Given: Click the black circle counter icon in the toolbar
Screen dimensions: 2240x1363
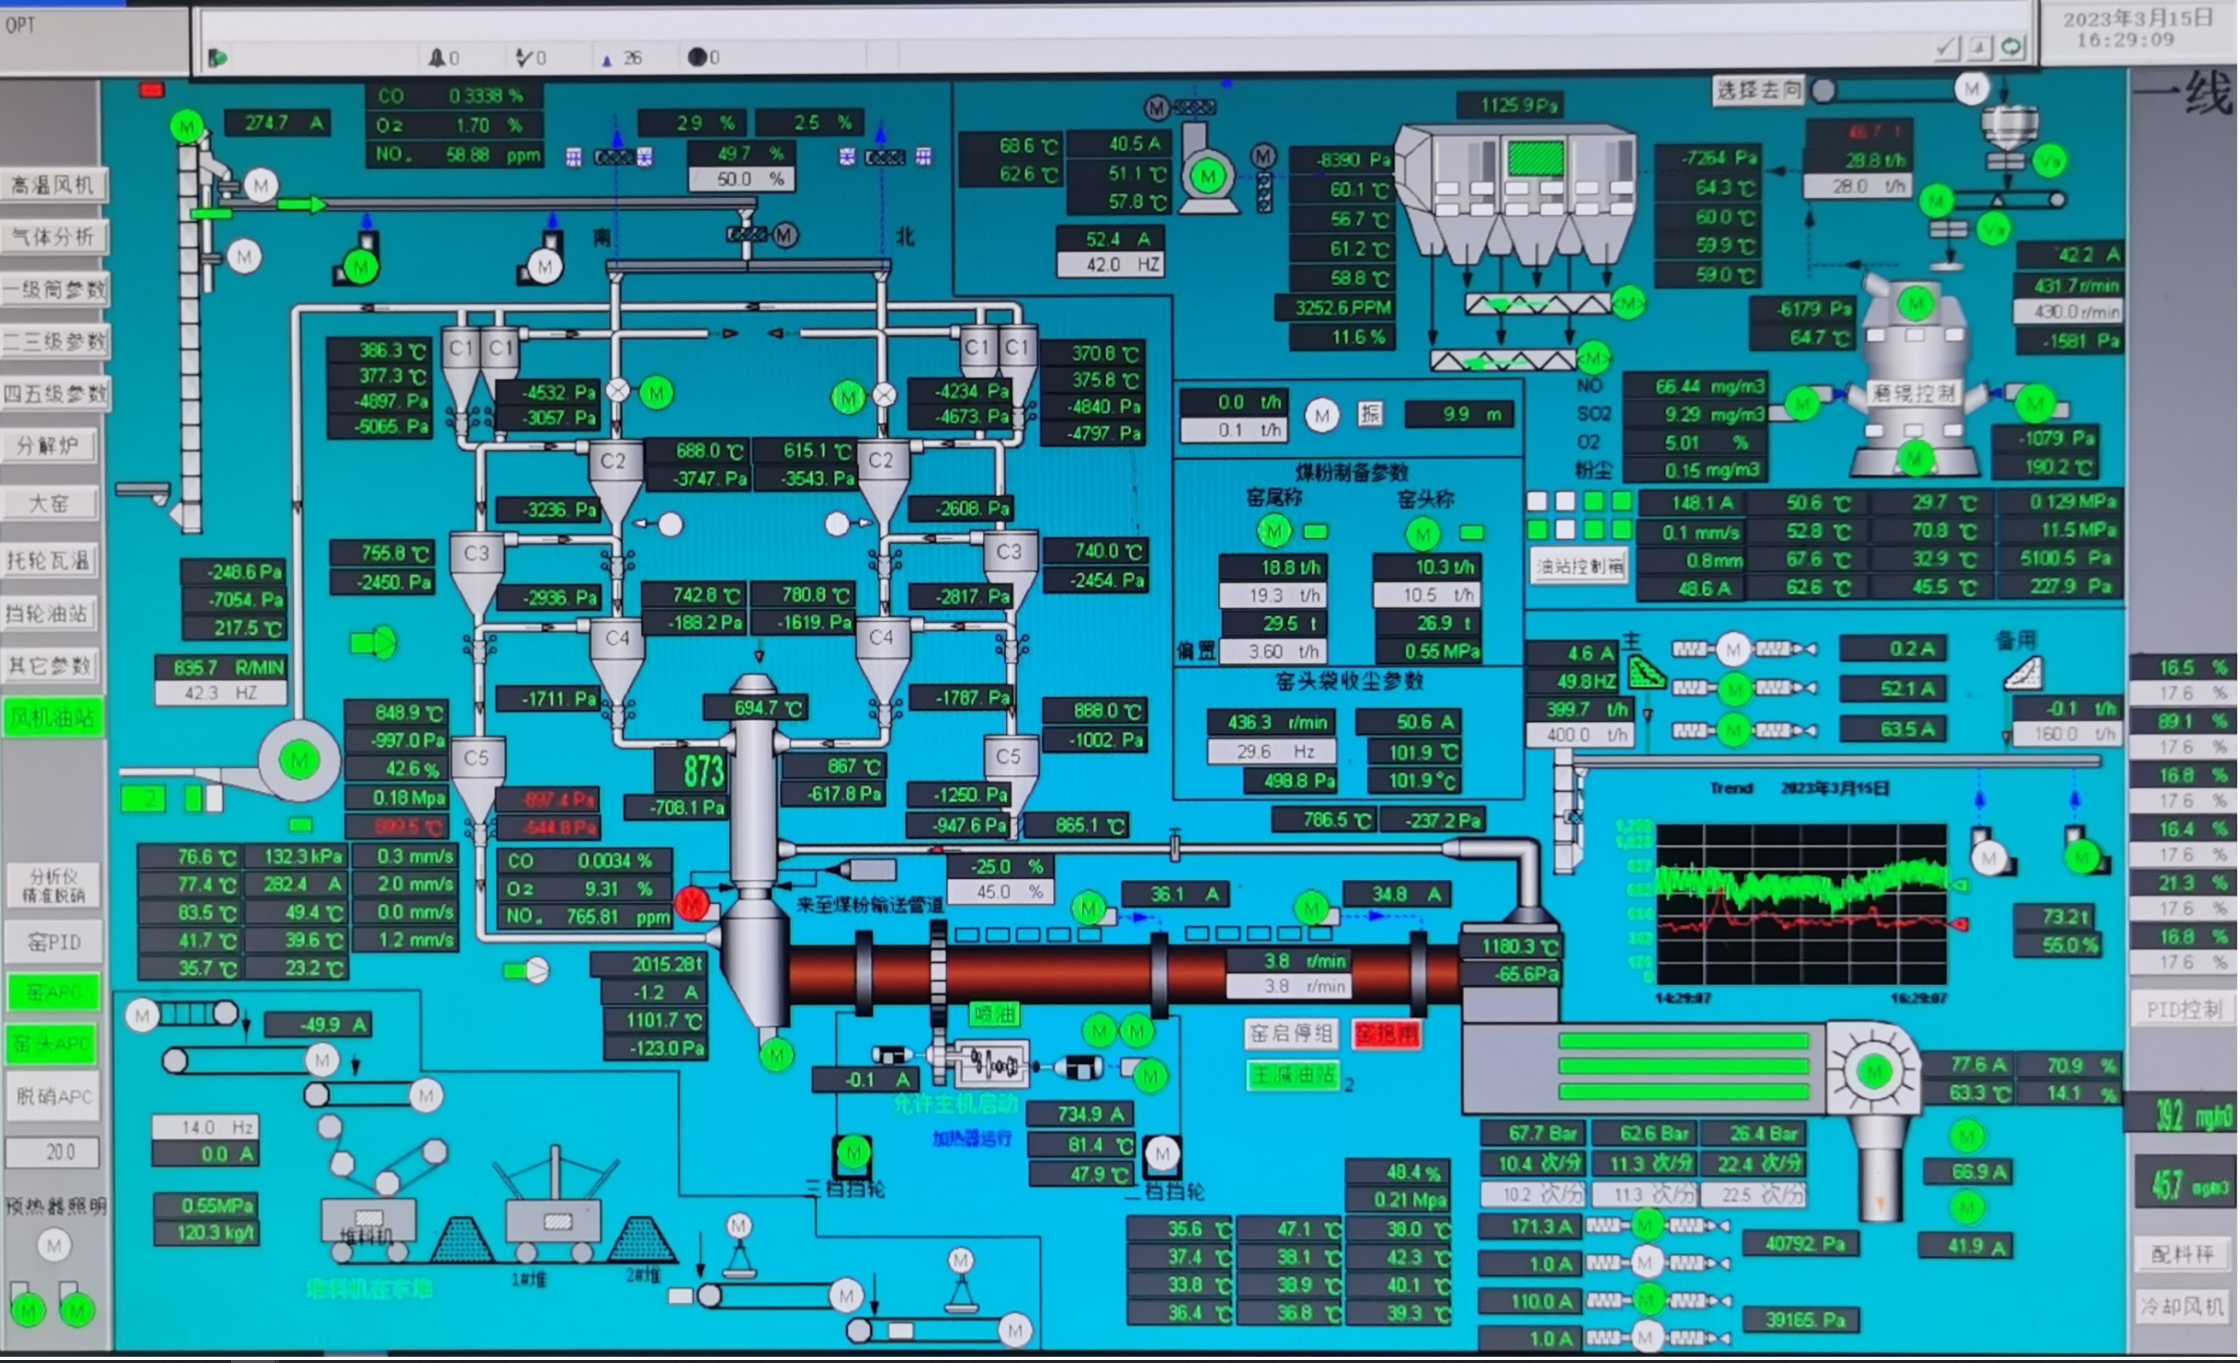Looking at the screenshot, I should click(697, 57).
